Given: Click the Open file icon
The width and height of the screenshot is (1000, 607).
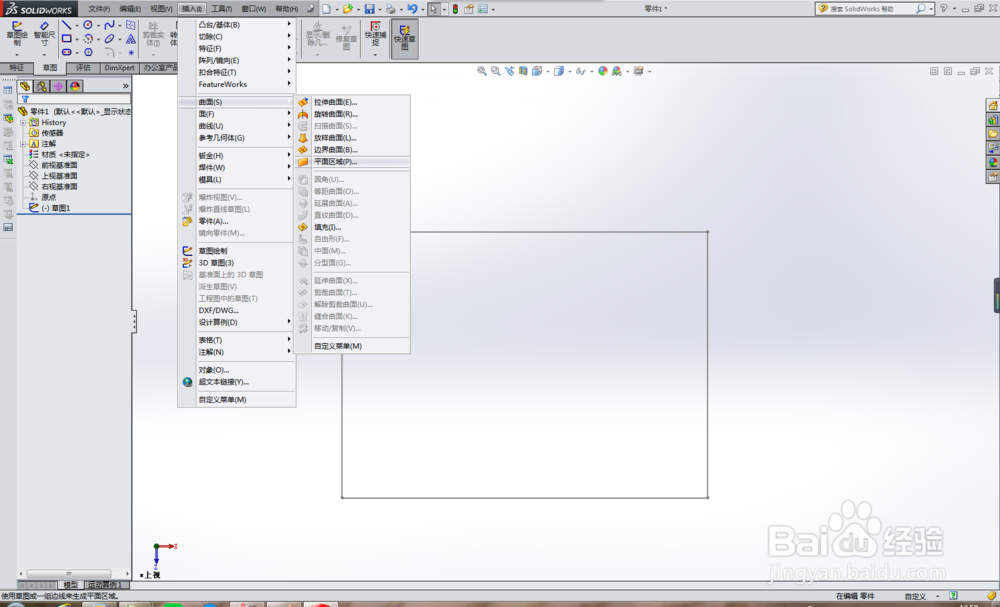Looking at the screenshot, I should click(348, 9).
